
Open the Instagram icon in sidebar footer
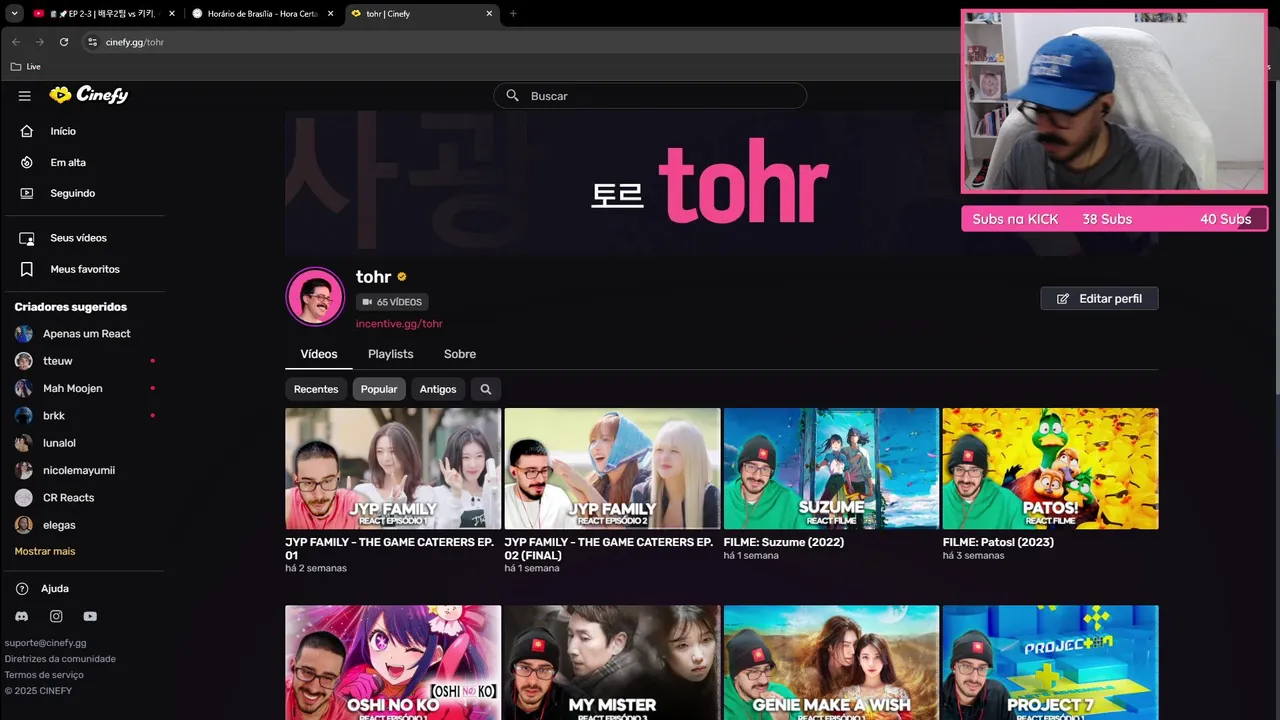pos(56,617)
